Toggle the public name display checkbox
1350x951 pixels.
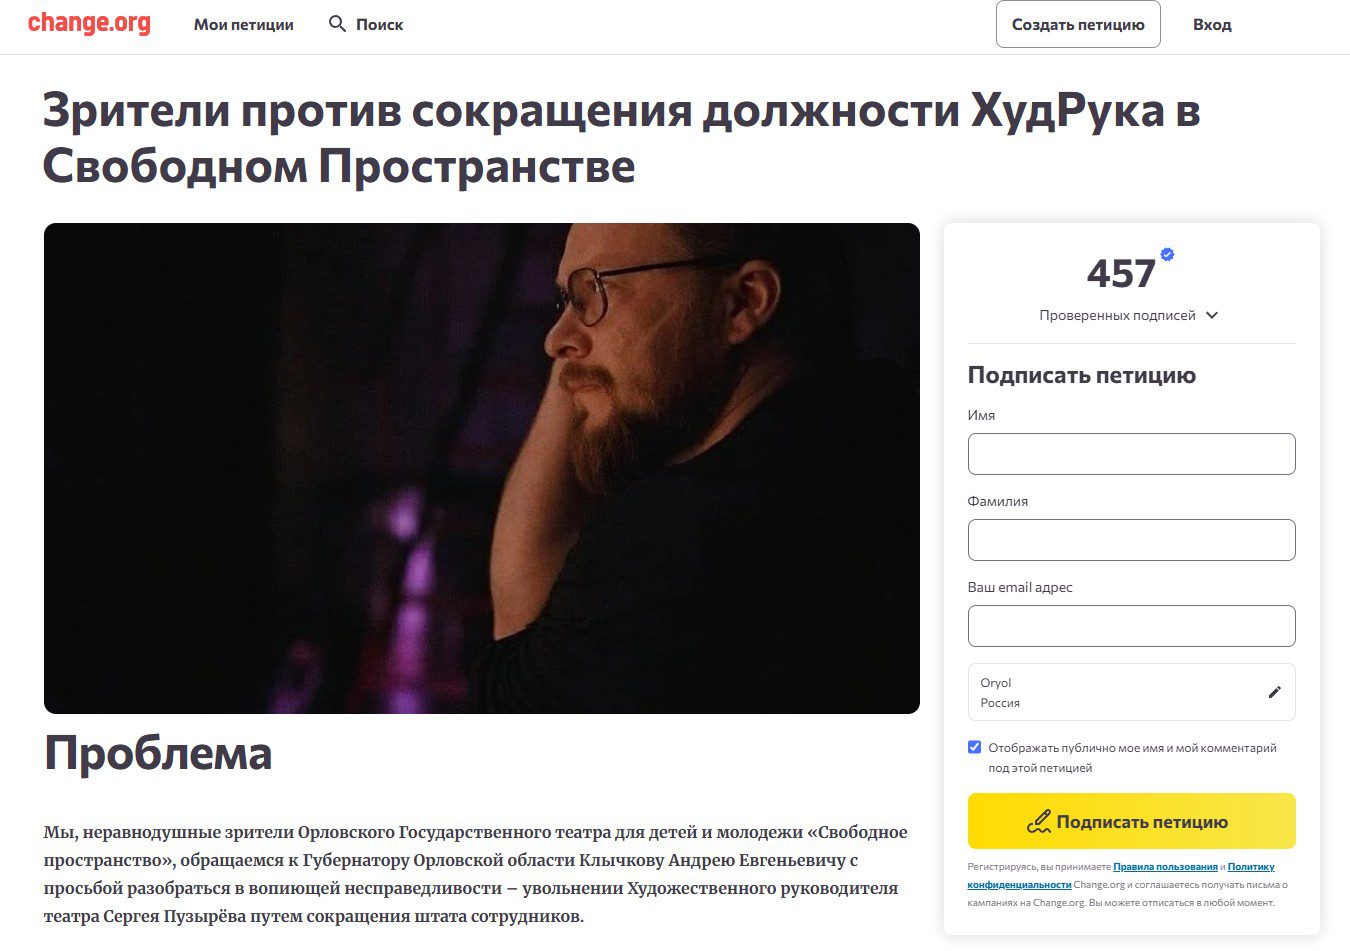(975, 747)
